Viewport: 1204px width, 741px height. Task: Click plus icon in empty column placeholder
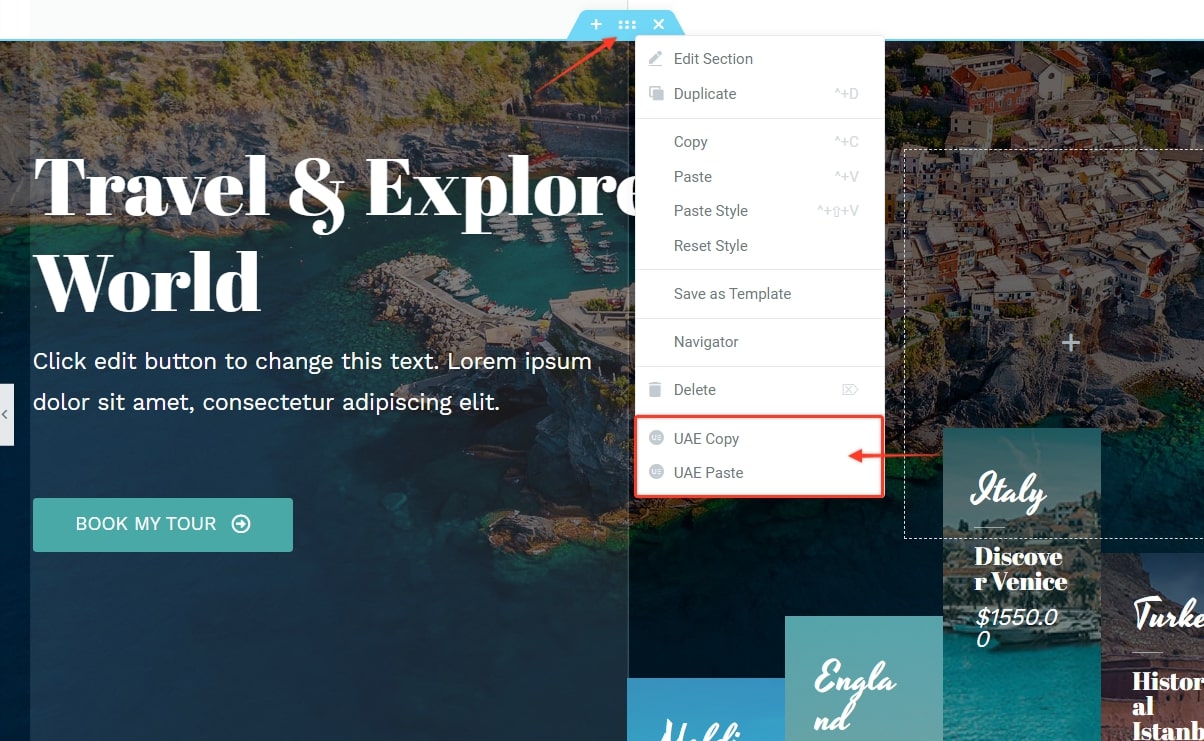coord(1071,343)
